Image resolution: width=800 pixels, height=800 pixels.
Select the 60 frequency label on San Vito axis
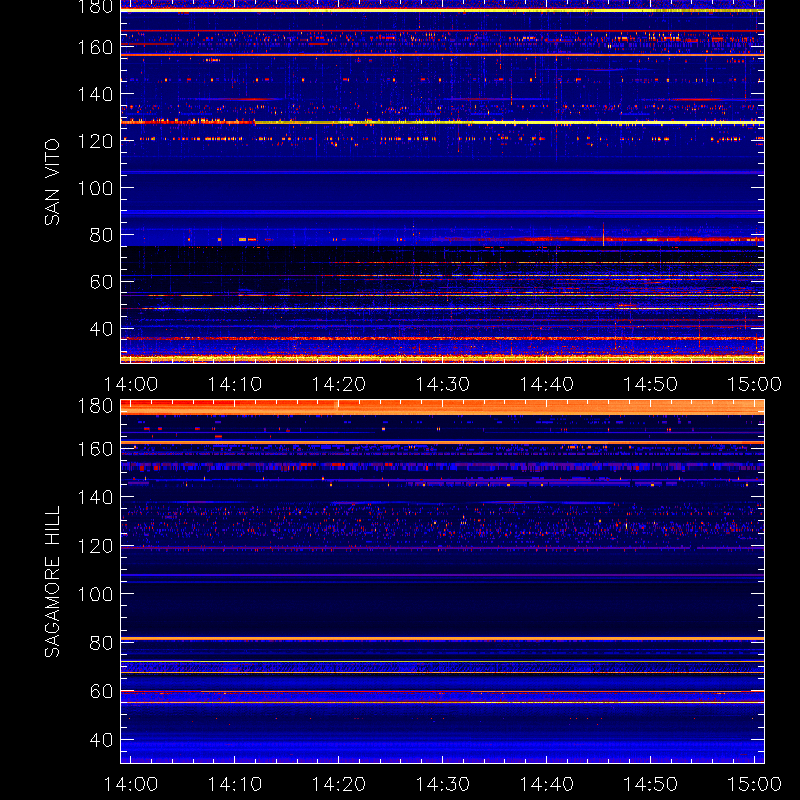tap(102, 282)
